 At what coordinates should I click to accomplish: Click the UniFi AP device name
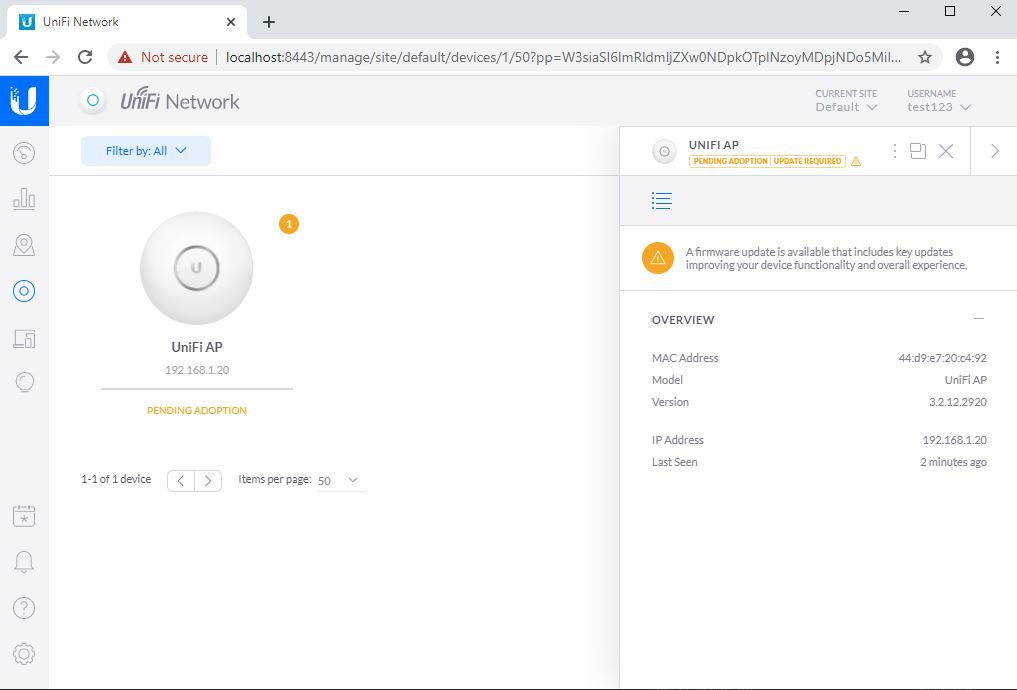point(197,347)
